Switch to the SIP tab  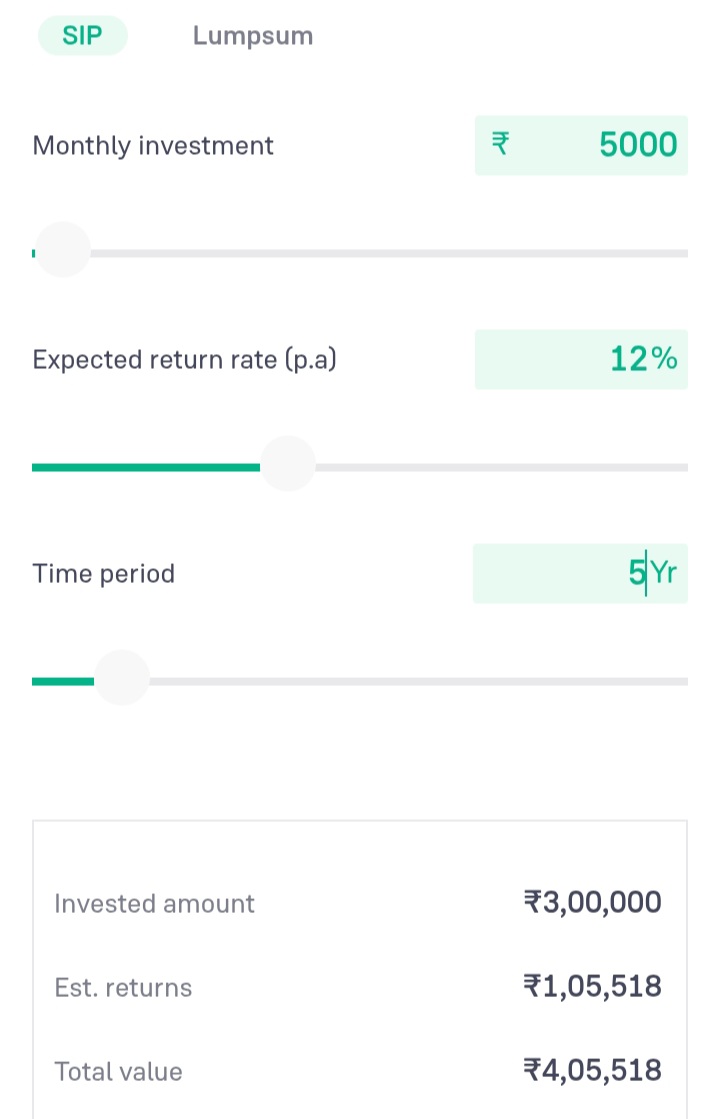(x=82, y=36)
